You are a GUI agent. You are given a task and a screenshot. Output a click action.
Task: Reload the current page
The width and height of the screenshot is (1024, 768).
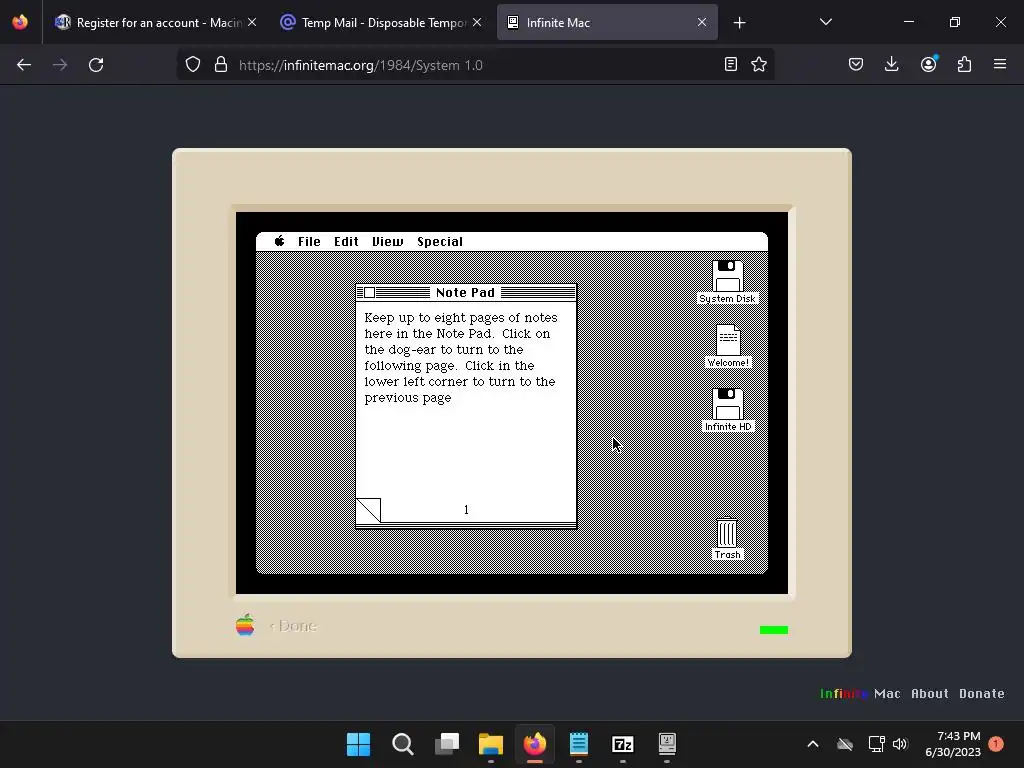(x=96, y=65)
